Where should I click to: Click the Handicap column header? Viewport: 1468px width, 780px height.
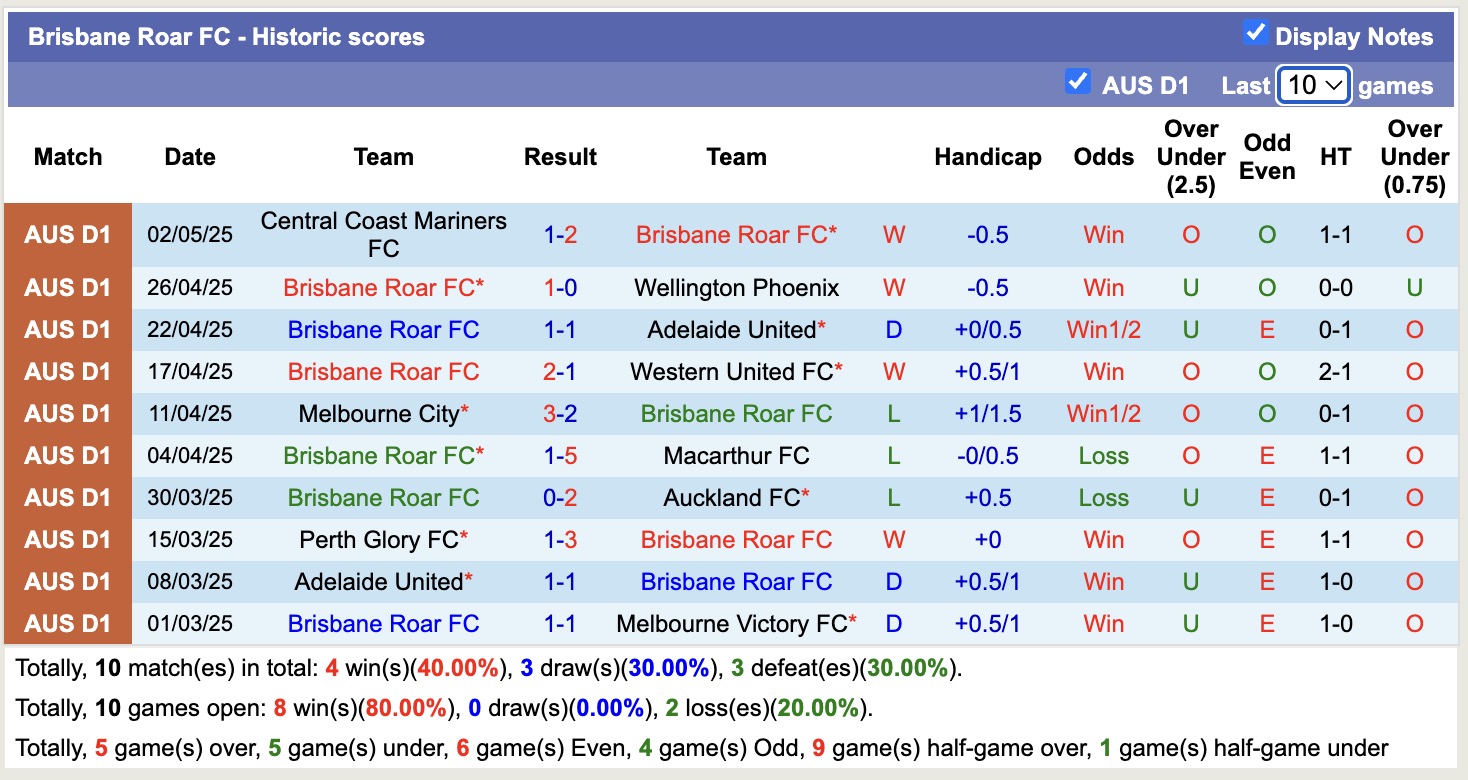[988, 157]
